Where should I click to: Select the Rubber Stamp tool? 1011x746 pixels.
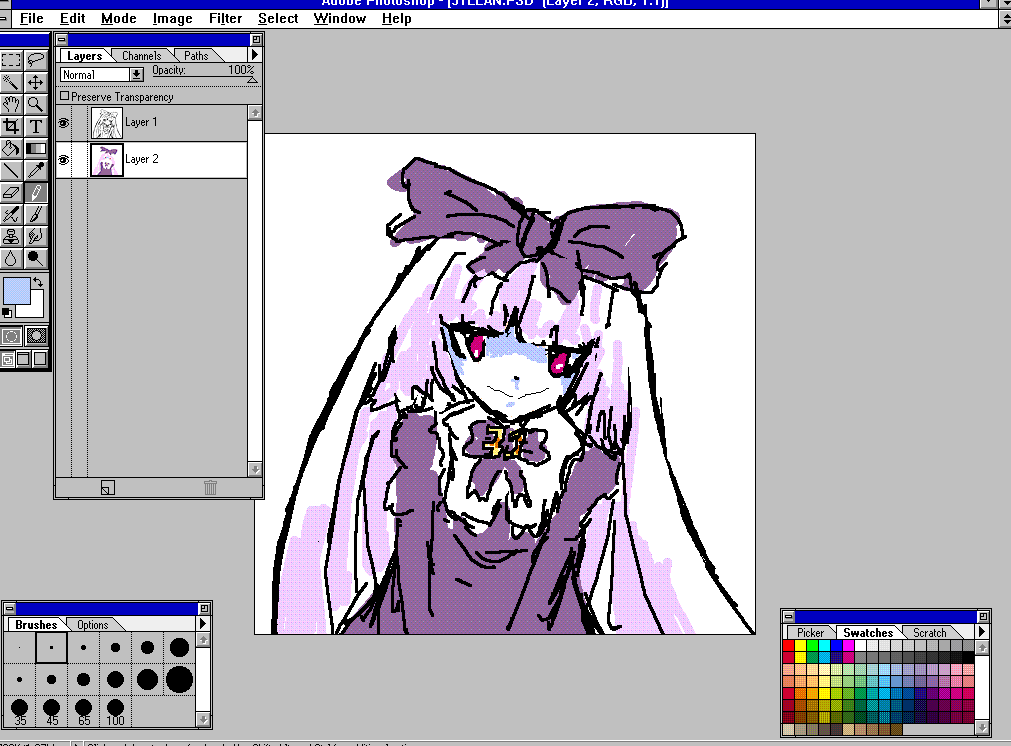click(x=11, y=236)
